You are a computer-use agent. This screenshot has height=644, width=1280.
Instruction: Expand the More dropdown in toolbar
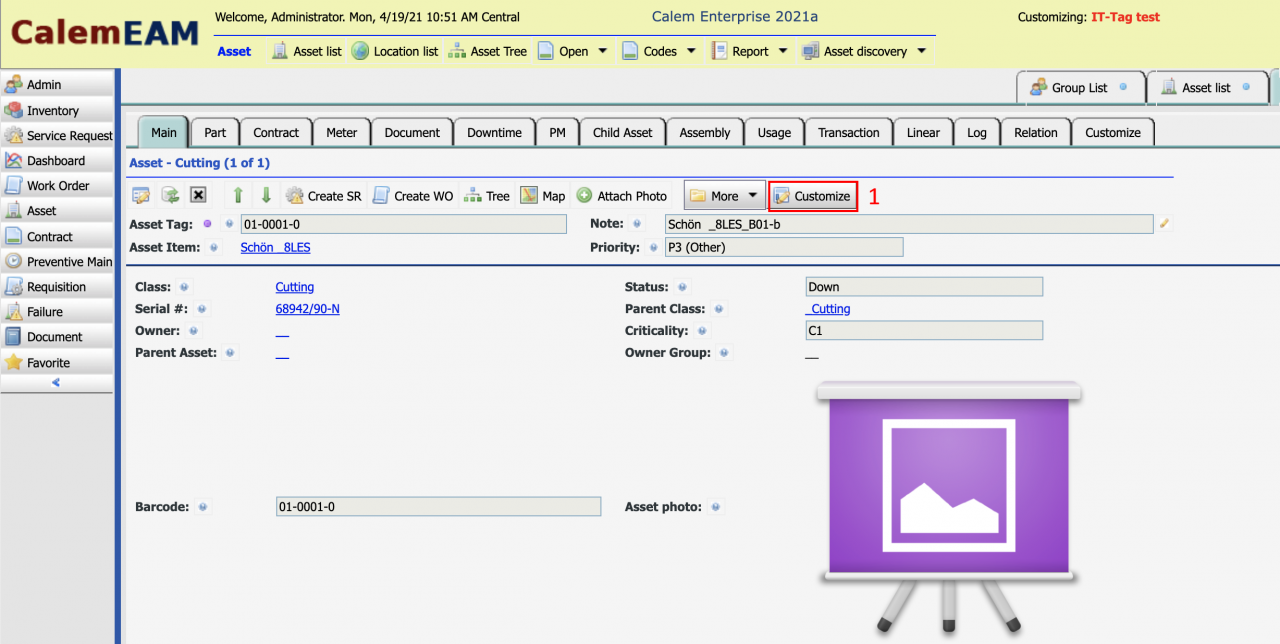(725, 196)
